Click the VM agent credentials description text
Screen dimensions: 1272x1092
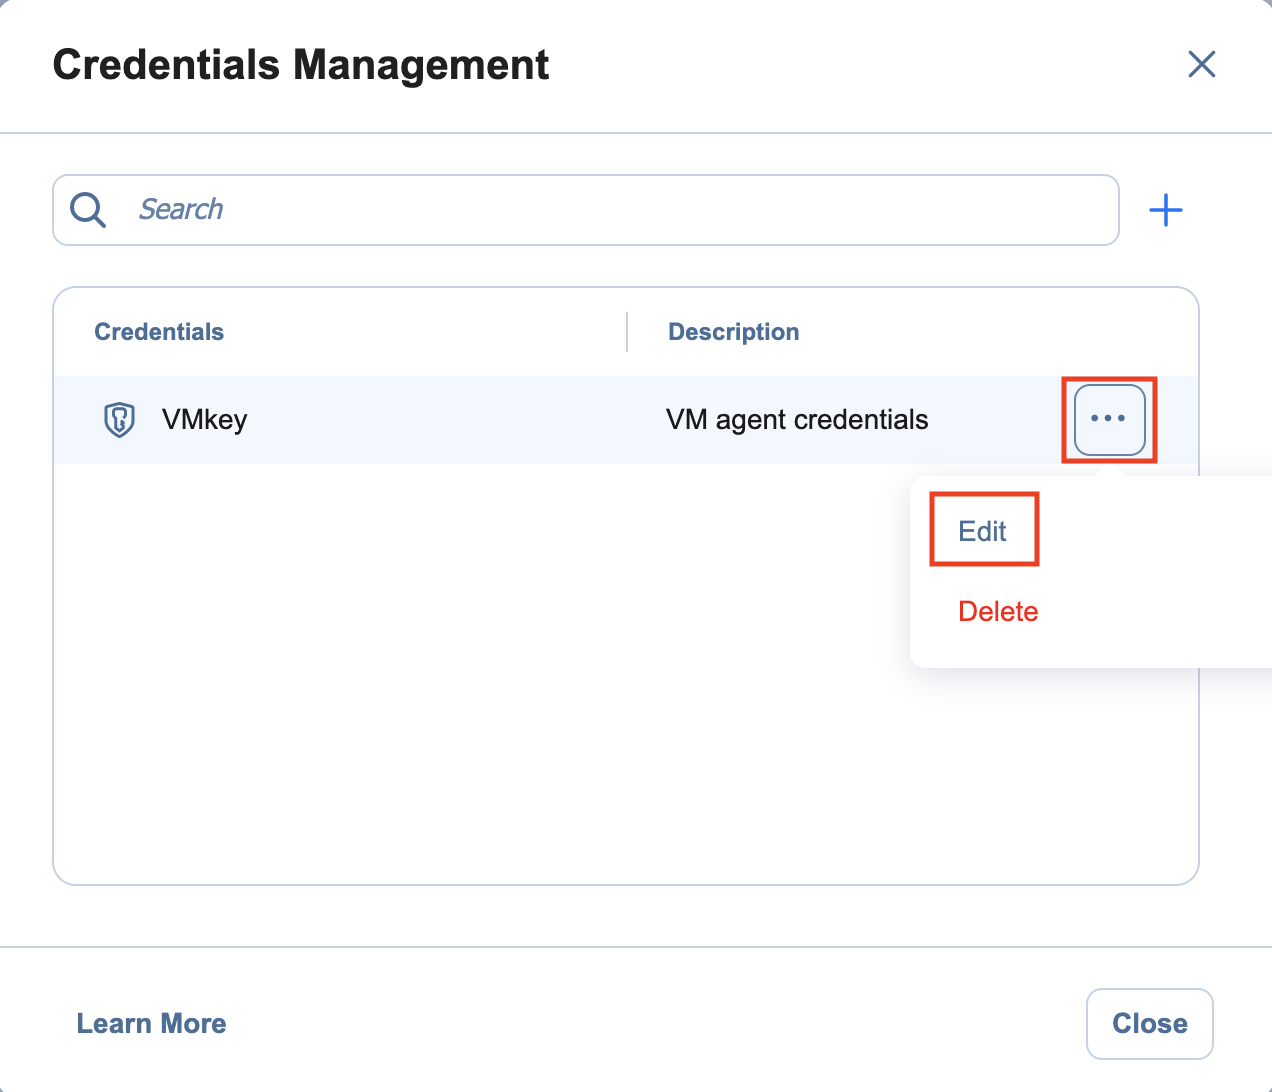point(797,420)
